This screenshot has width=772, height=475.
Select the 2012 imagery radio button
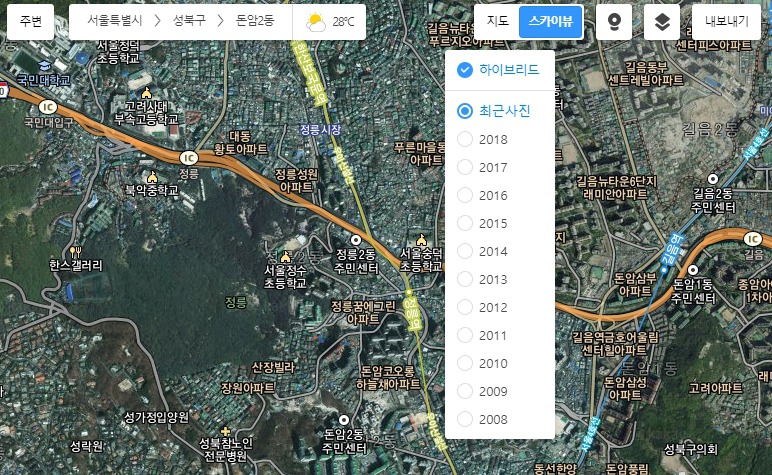click(465, 307)
